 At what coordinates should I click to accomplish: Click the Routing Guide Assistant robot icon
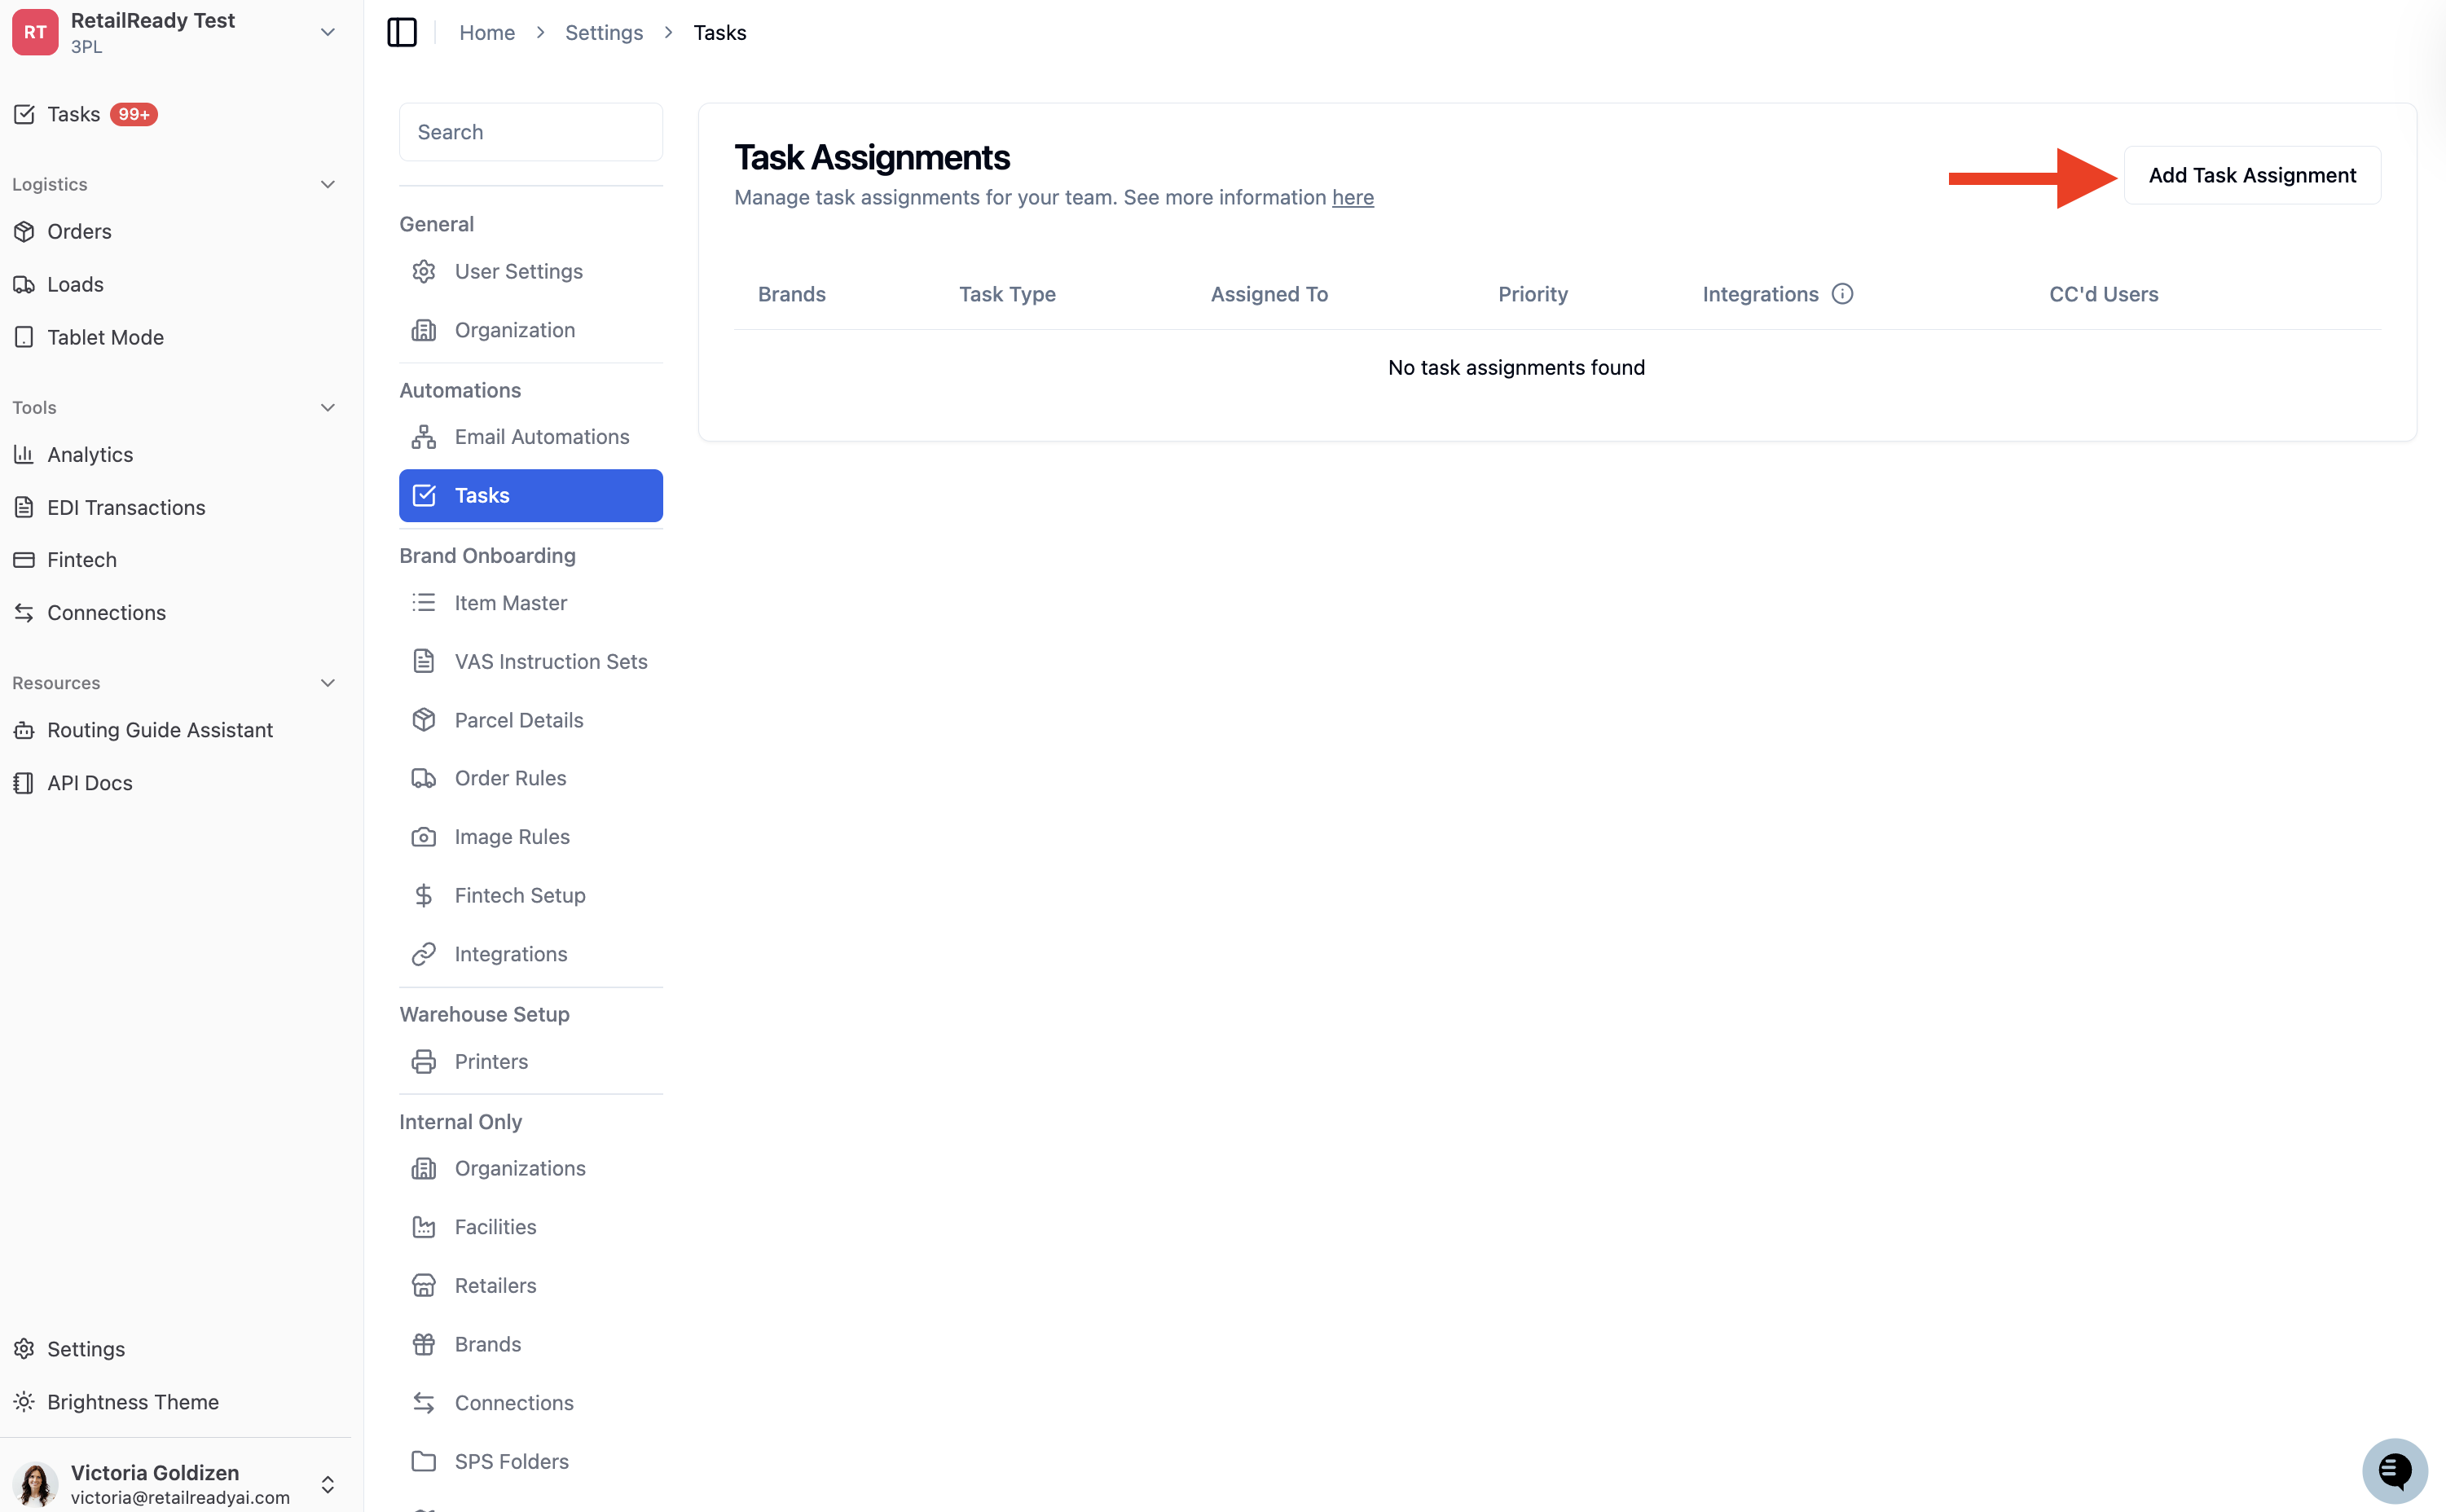coord(24,730)
